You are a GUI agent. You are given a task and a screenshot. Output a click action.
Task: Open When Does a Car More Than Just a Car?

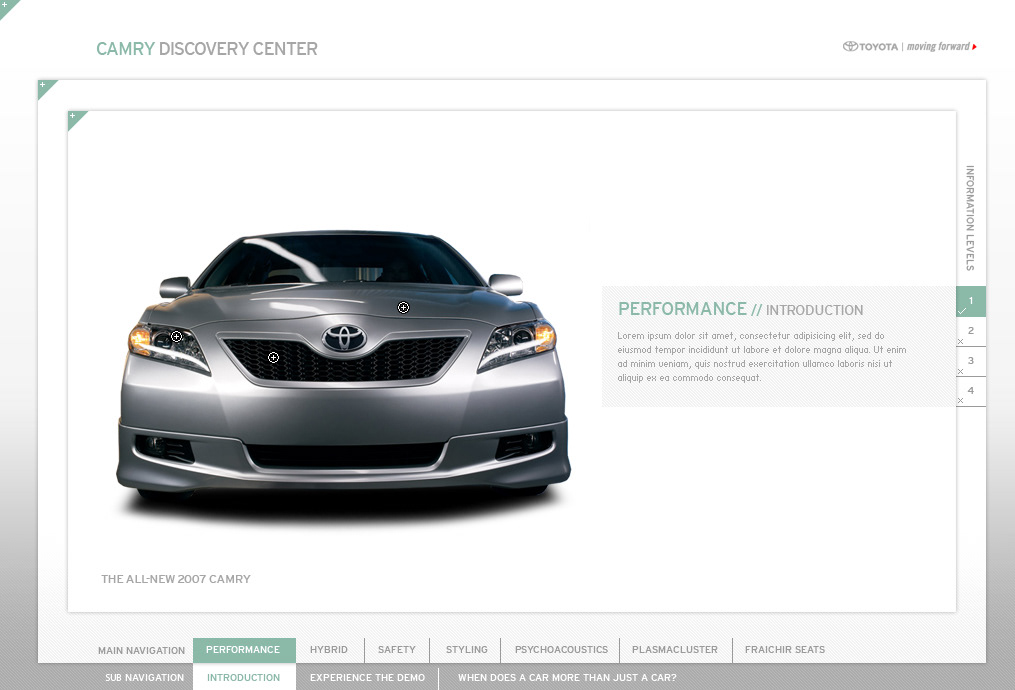click(567, 678)
